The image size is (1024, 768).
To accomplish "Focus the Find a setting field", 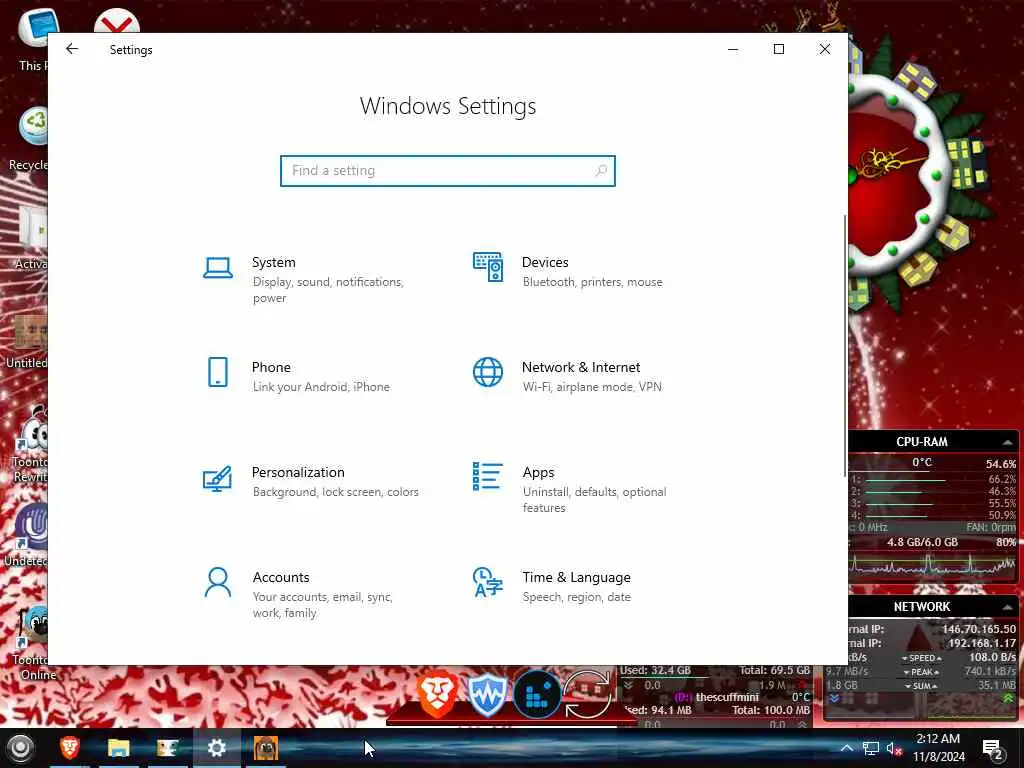I will tap(447, 170).
